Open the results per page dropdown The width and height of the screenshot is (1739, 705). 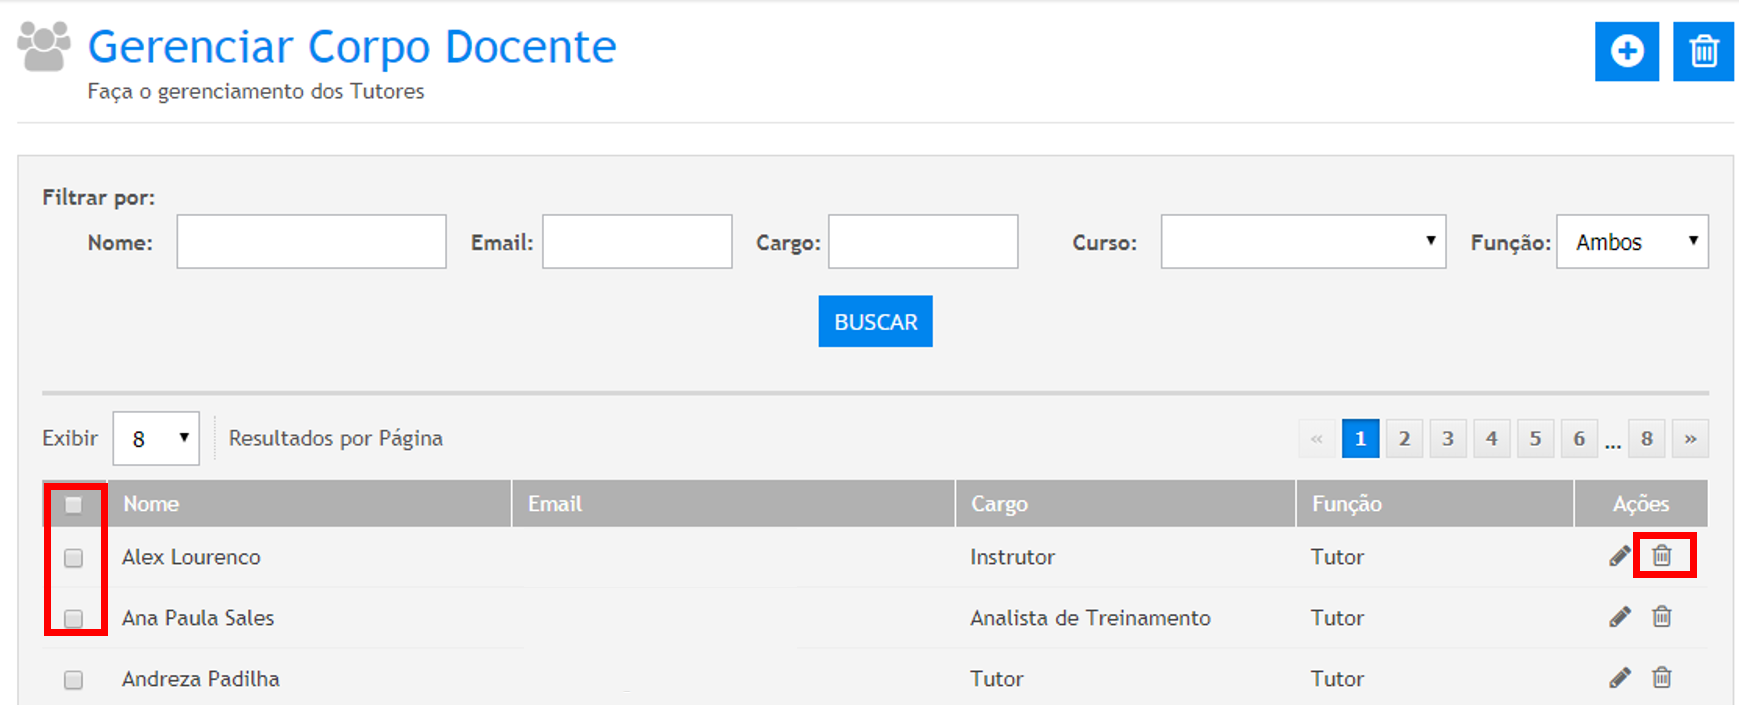[x=156, y=439]
